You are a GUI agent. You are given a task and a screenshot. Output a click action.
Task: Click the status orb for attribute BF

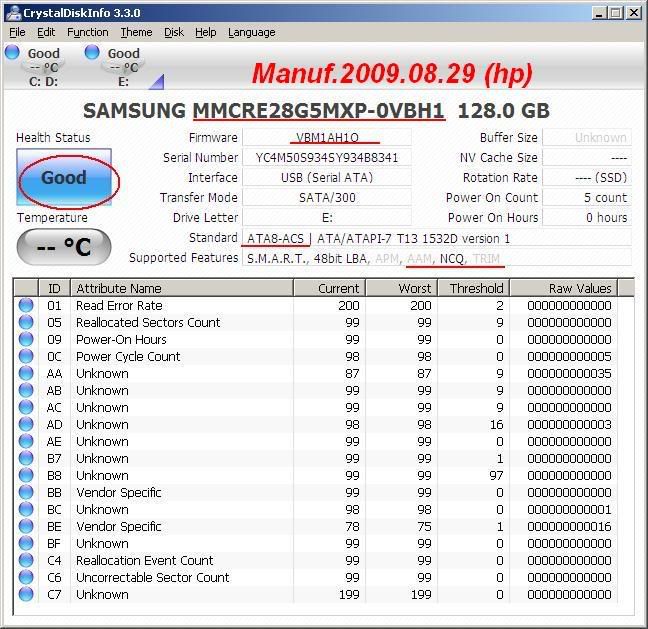pos(26,543)
